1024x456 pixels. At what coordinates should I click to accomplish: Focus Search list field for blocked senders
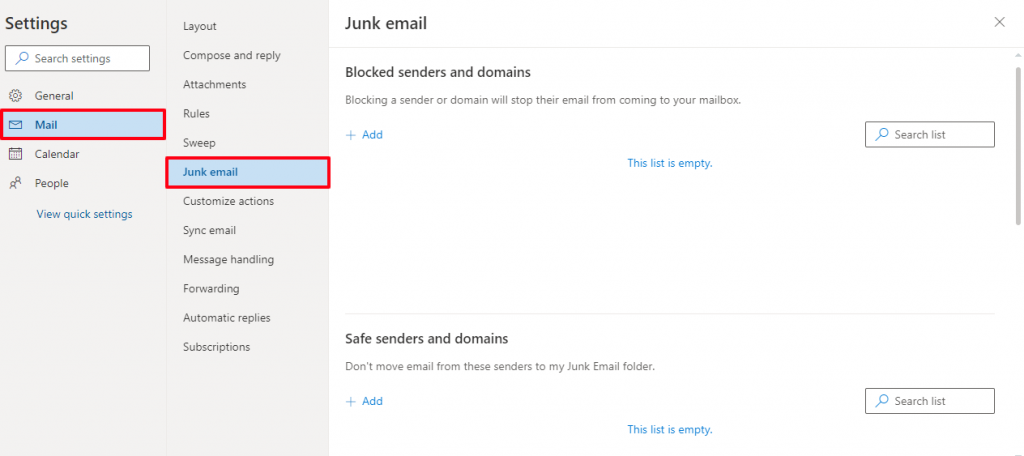pyautogui.click(x=930, y=134)
